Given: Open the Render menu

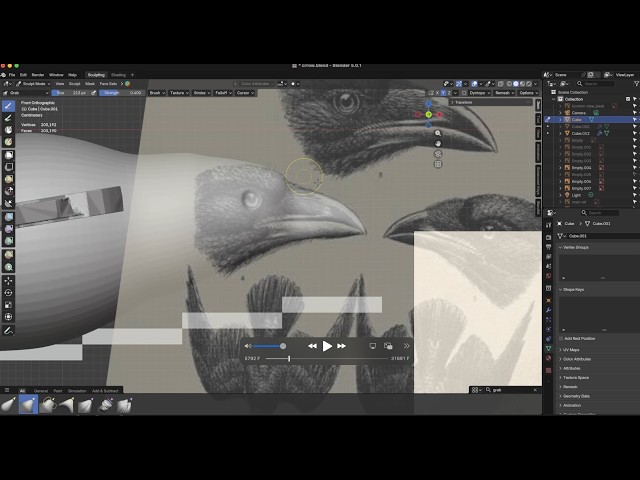Looking at the screenshot, I should (38, 75).
